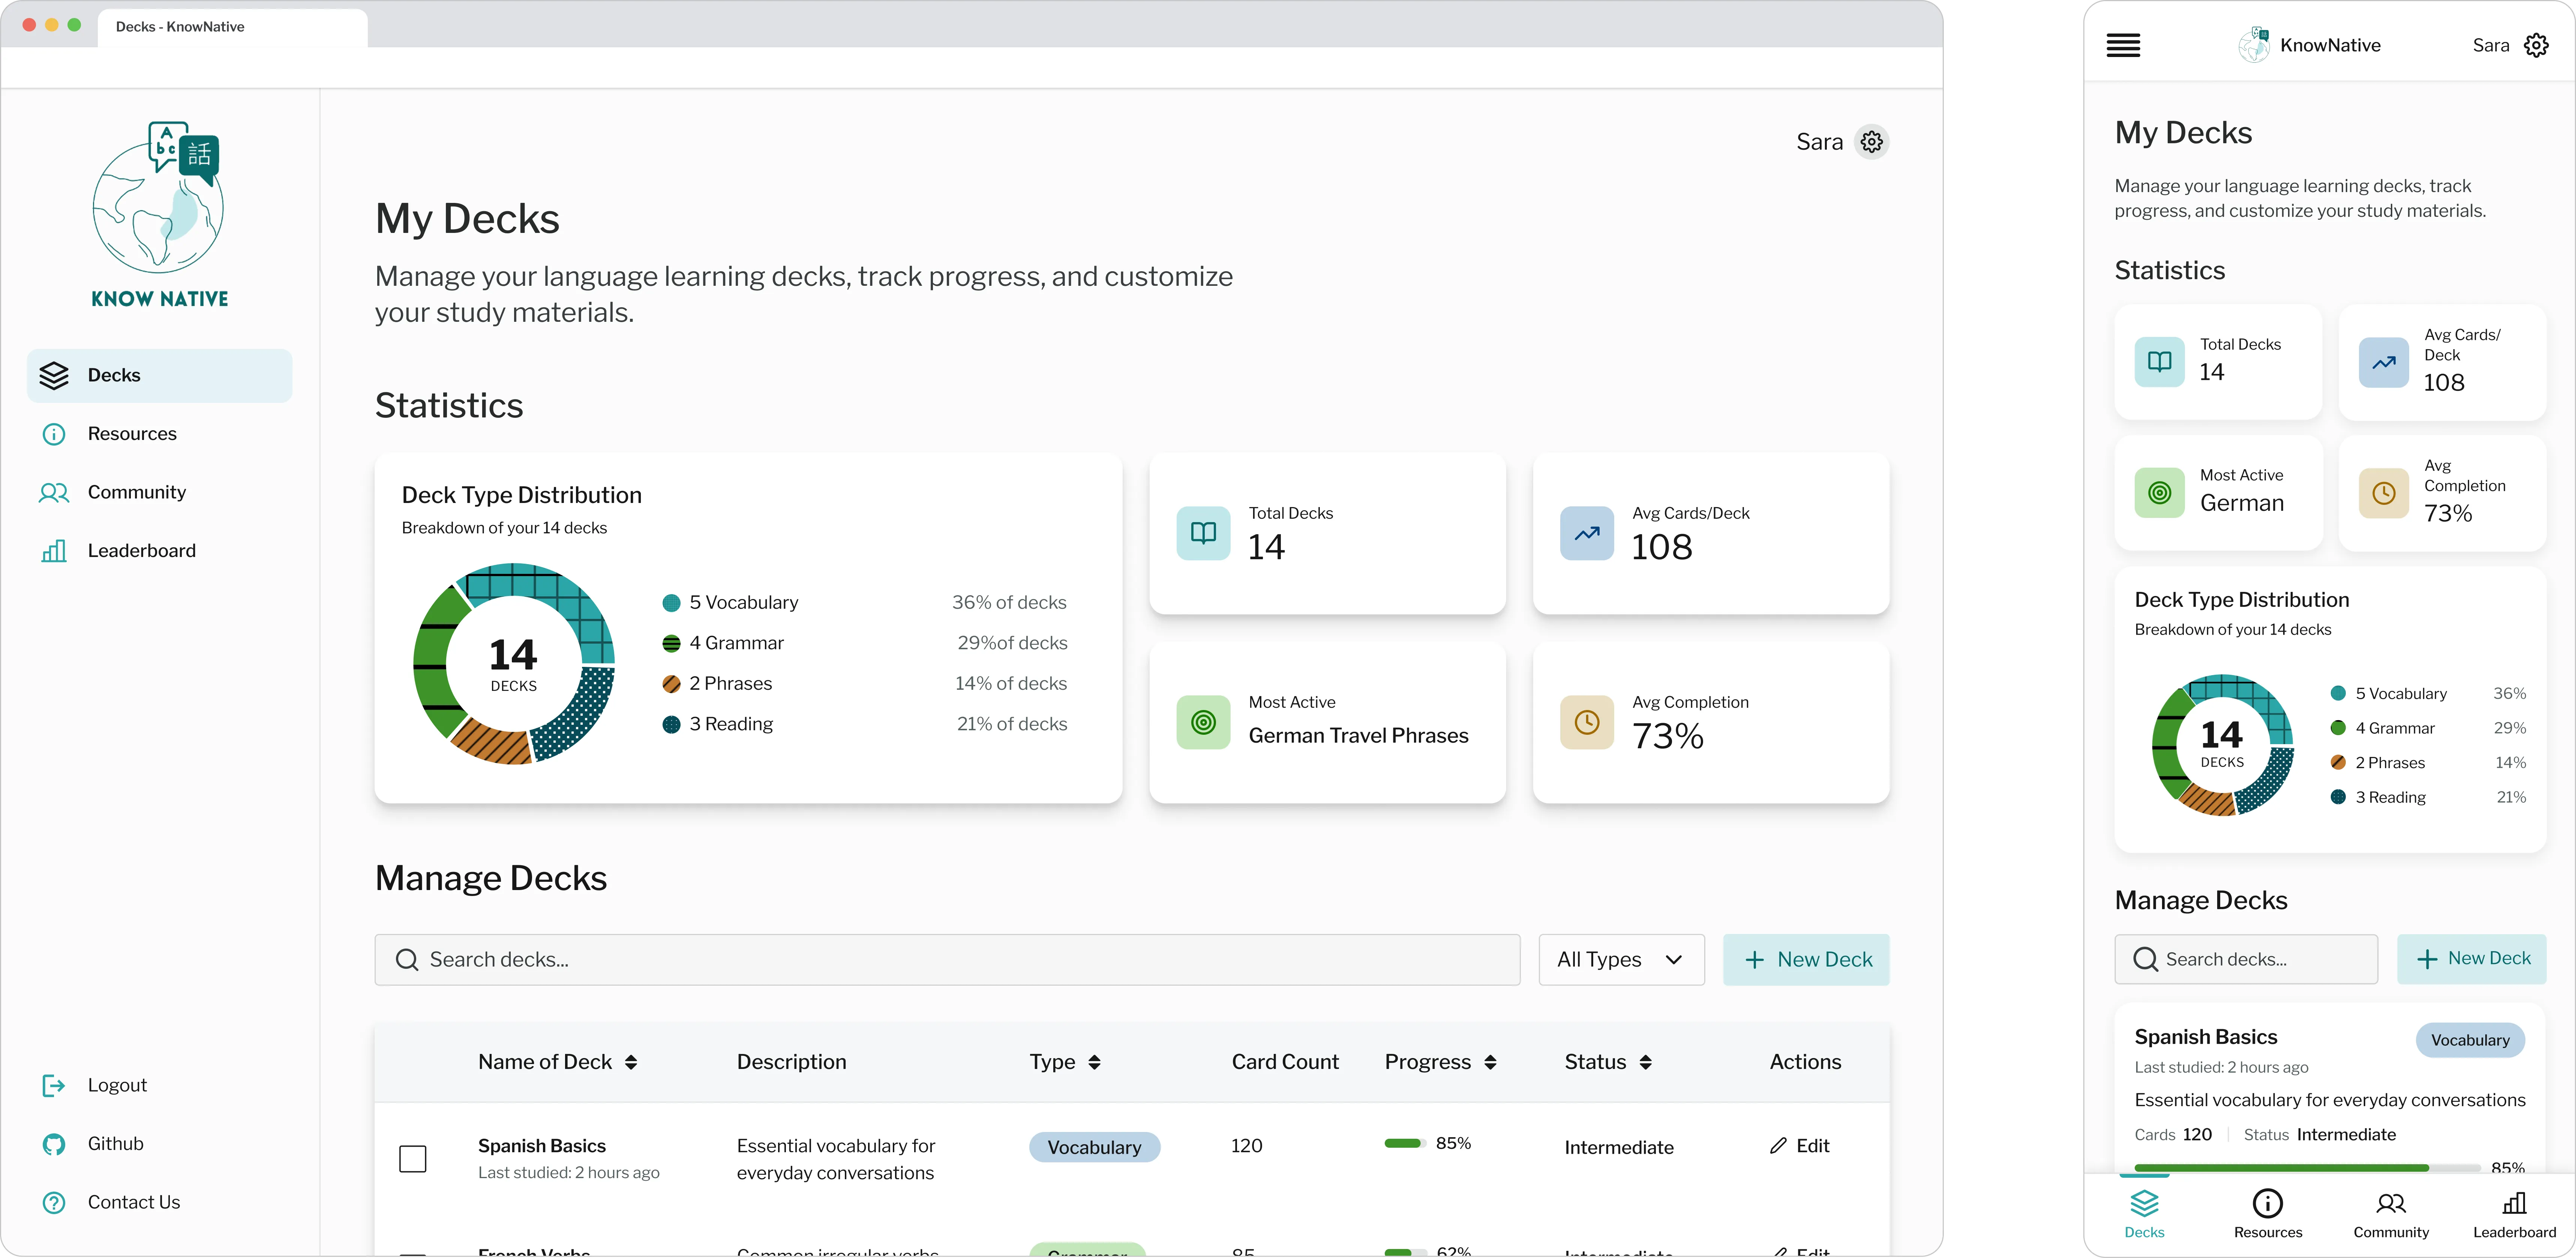This screenshot has width=2576, height=1258.
Task: Select Decks tab in mobile bottom bar
Action: [2144, 1214]
